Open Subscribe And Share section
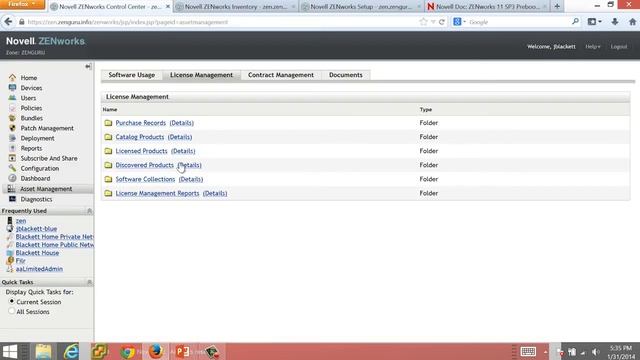This screenshot has width=640, height=360. [49, 158]
